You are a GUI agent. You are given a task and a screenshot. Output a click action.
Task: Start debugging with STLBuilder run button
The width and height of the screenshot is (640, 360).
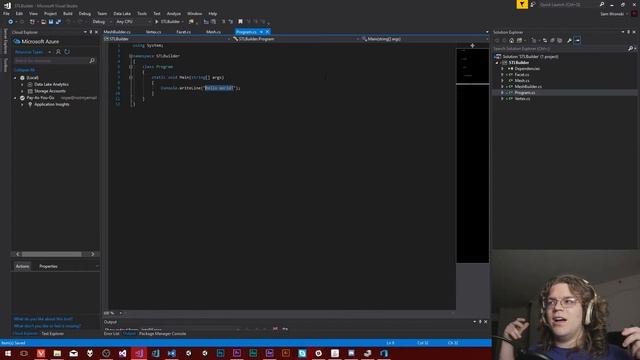coord(168,22)
